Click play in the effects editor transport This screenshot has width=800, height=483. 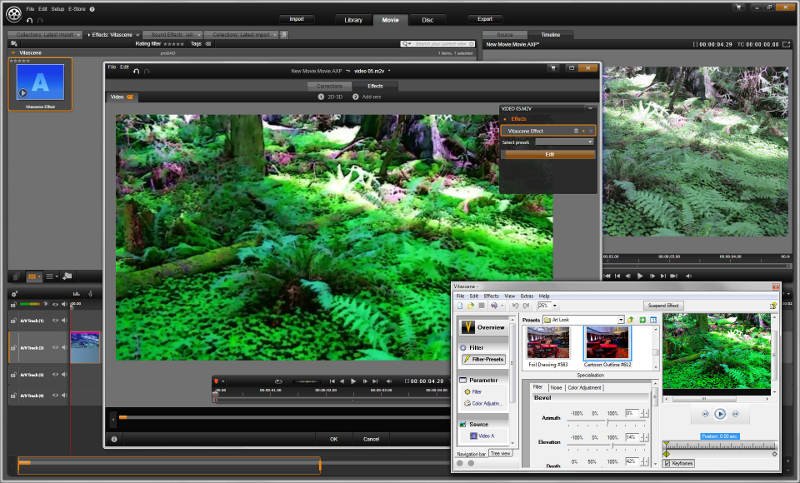coord(353,381)
